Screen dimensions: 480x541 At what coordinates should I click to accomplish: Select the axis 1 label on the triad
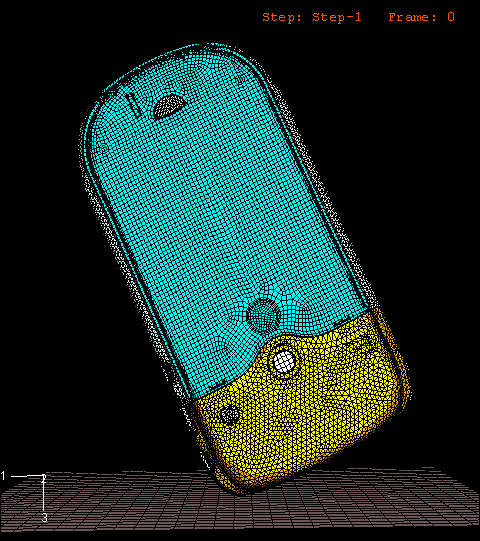[x=3, y=476]
